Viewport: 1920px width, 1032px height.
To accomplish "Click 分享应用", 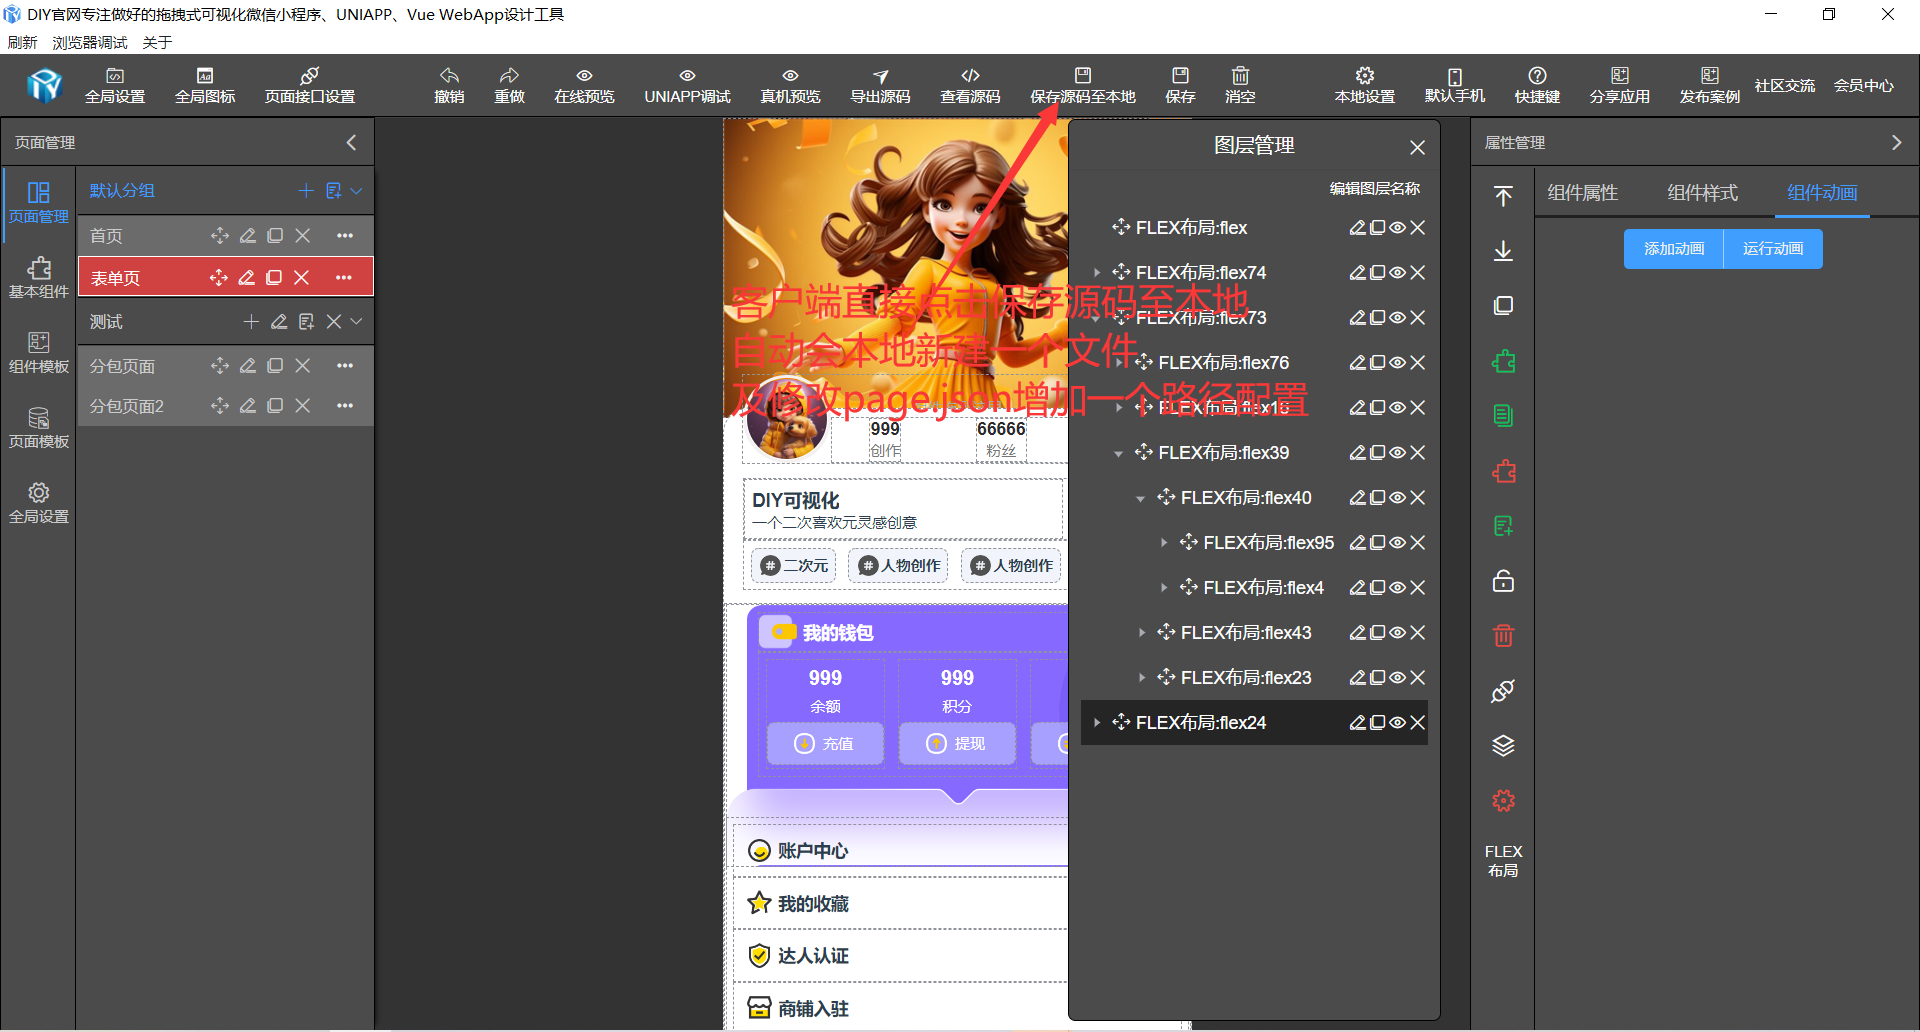I will (1620, 85).
